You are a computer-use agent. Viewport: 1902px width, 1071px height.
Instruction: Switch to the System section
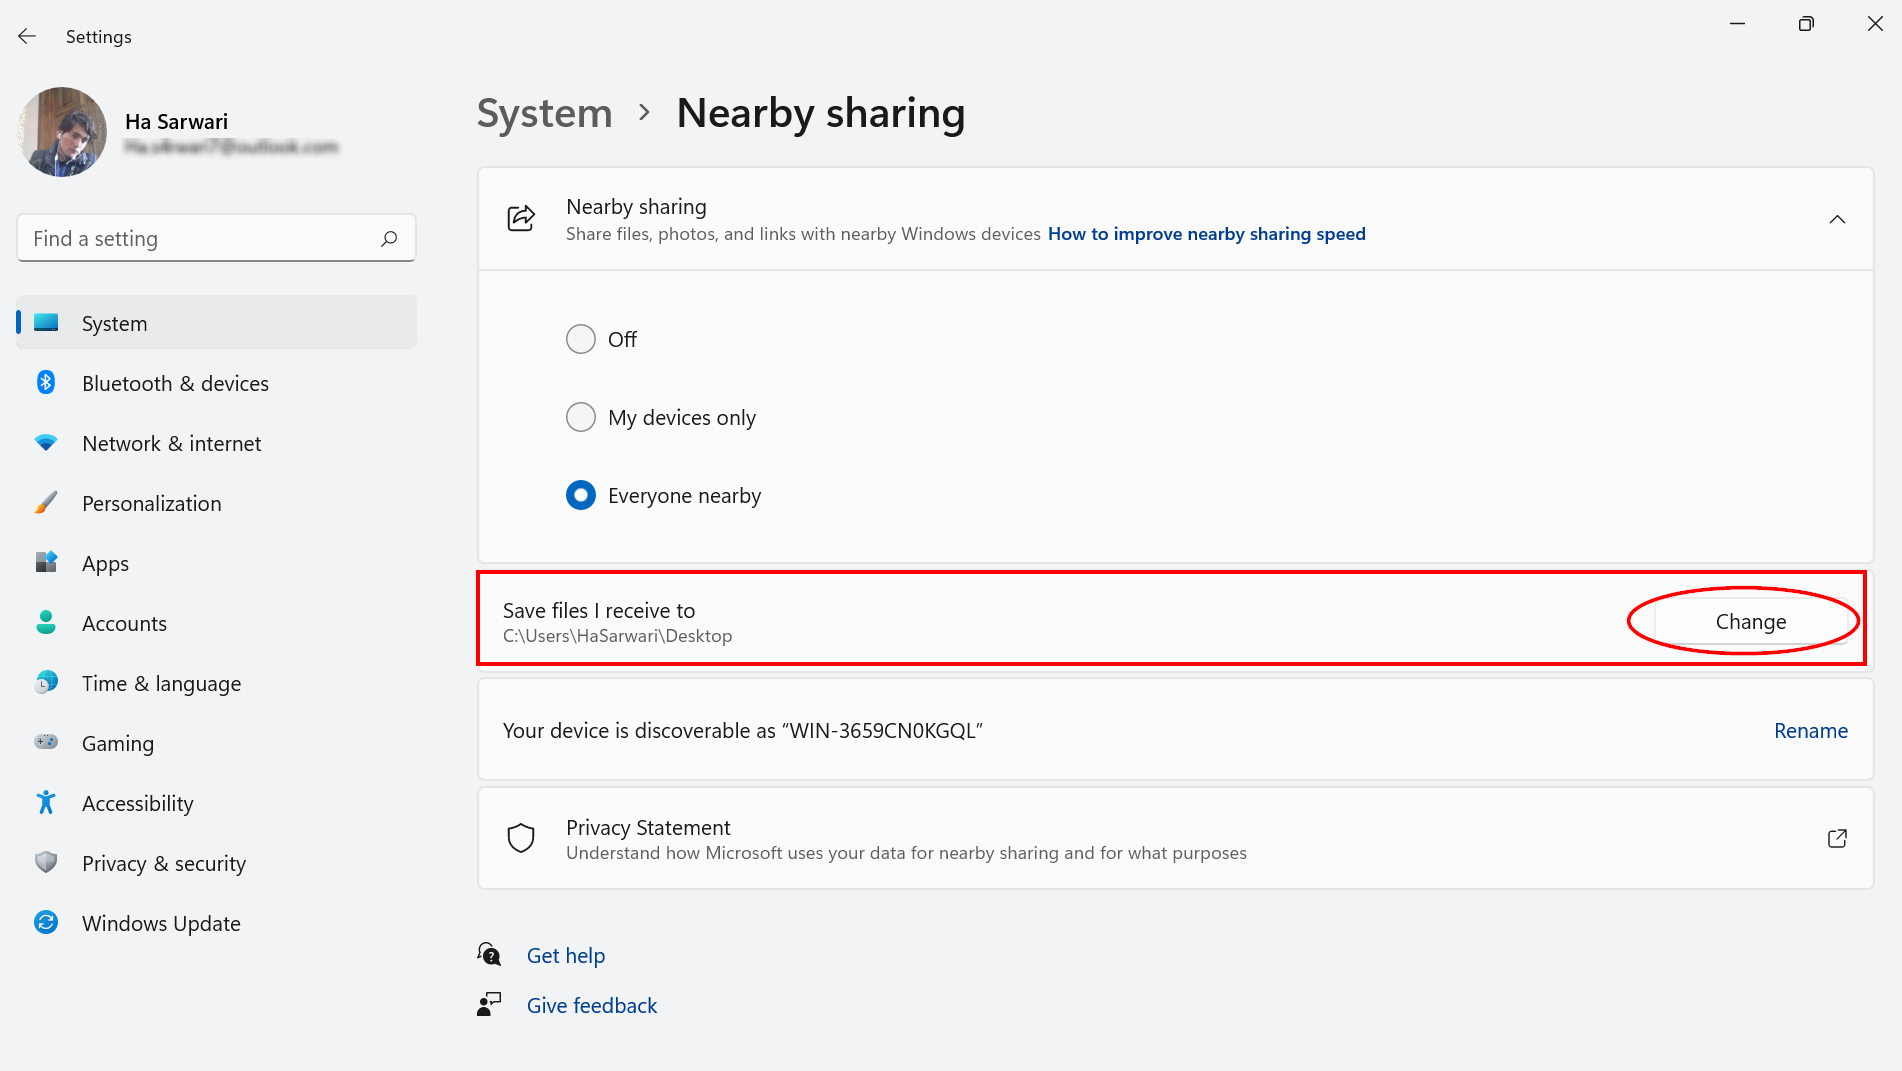click(114, 322)
